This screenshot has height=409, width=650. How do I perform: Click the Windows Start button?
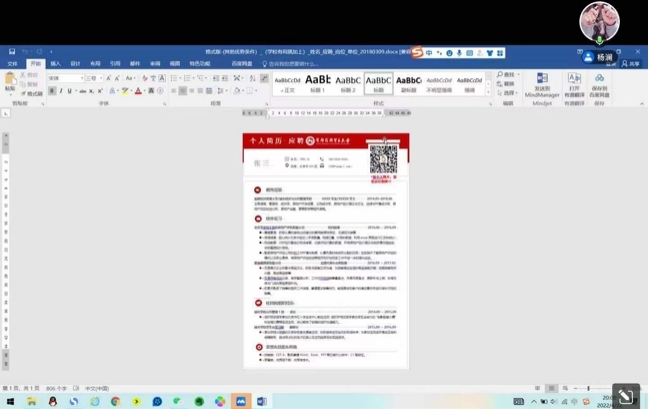10,401
